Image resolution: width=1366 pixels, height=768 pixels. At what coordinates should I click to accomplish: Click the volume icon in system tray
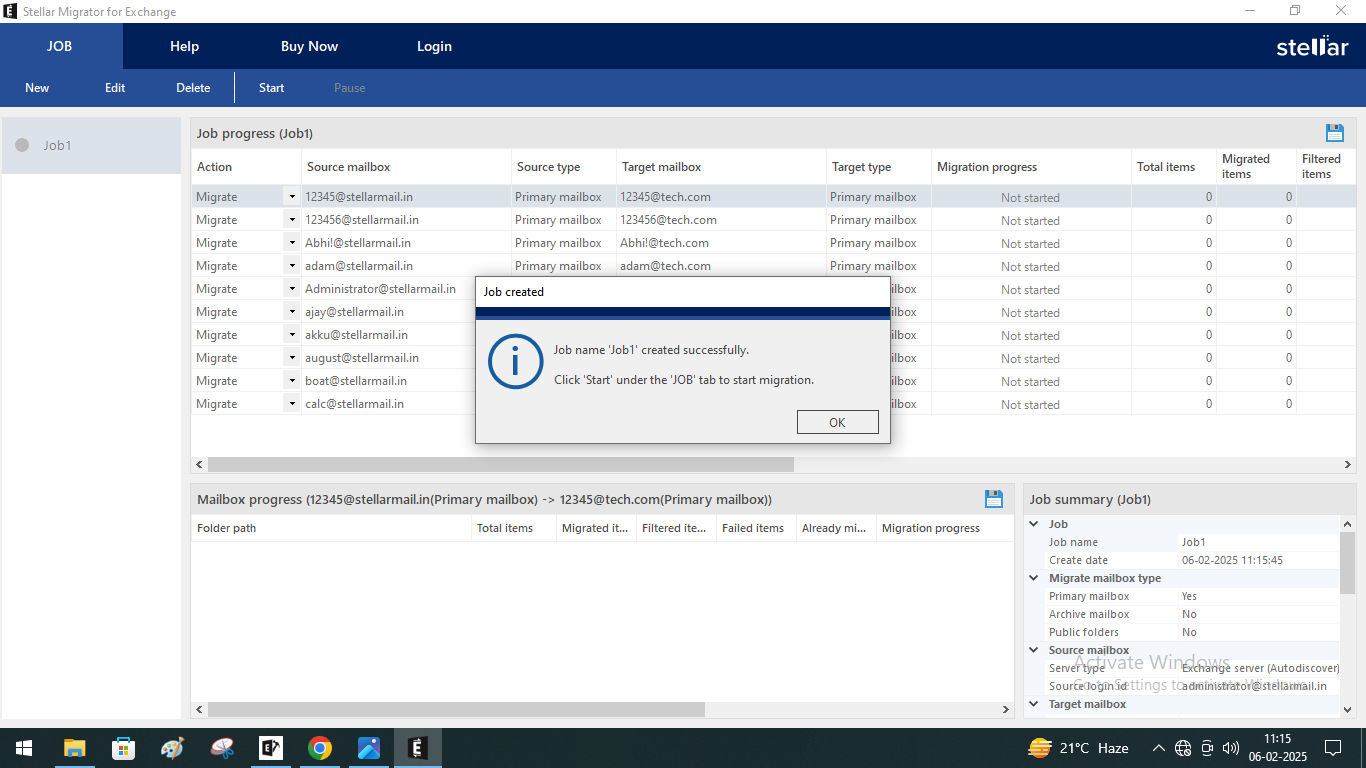click(1231, 748)
